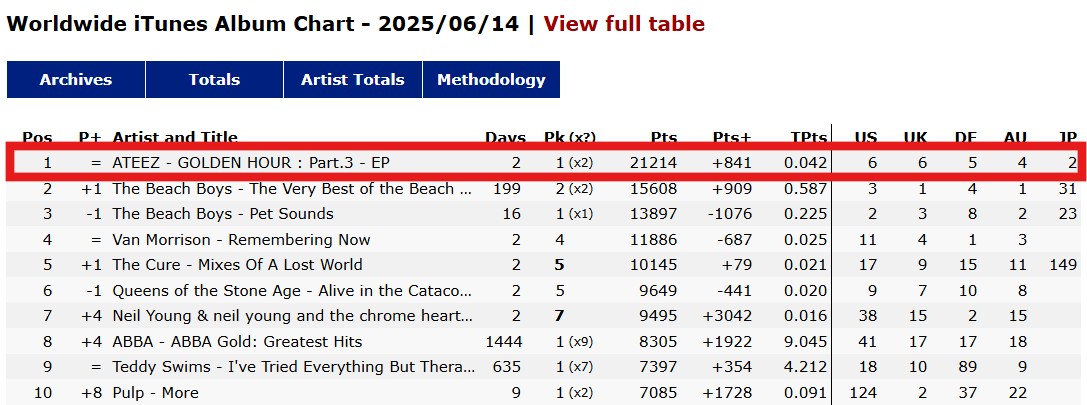The image size is (1087, 405).
Task: Open the Archives tab
Action: 76,80
